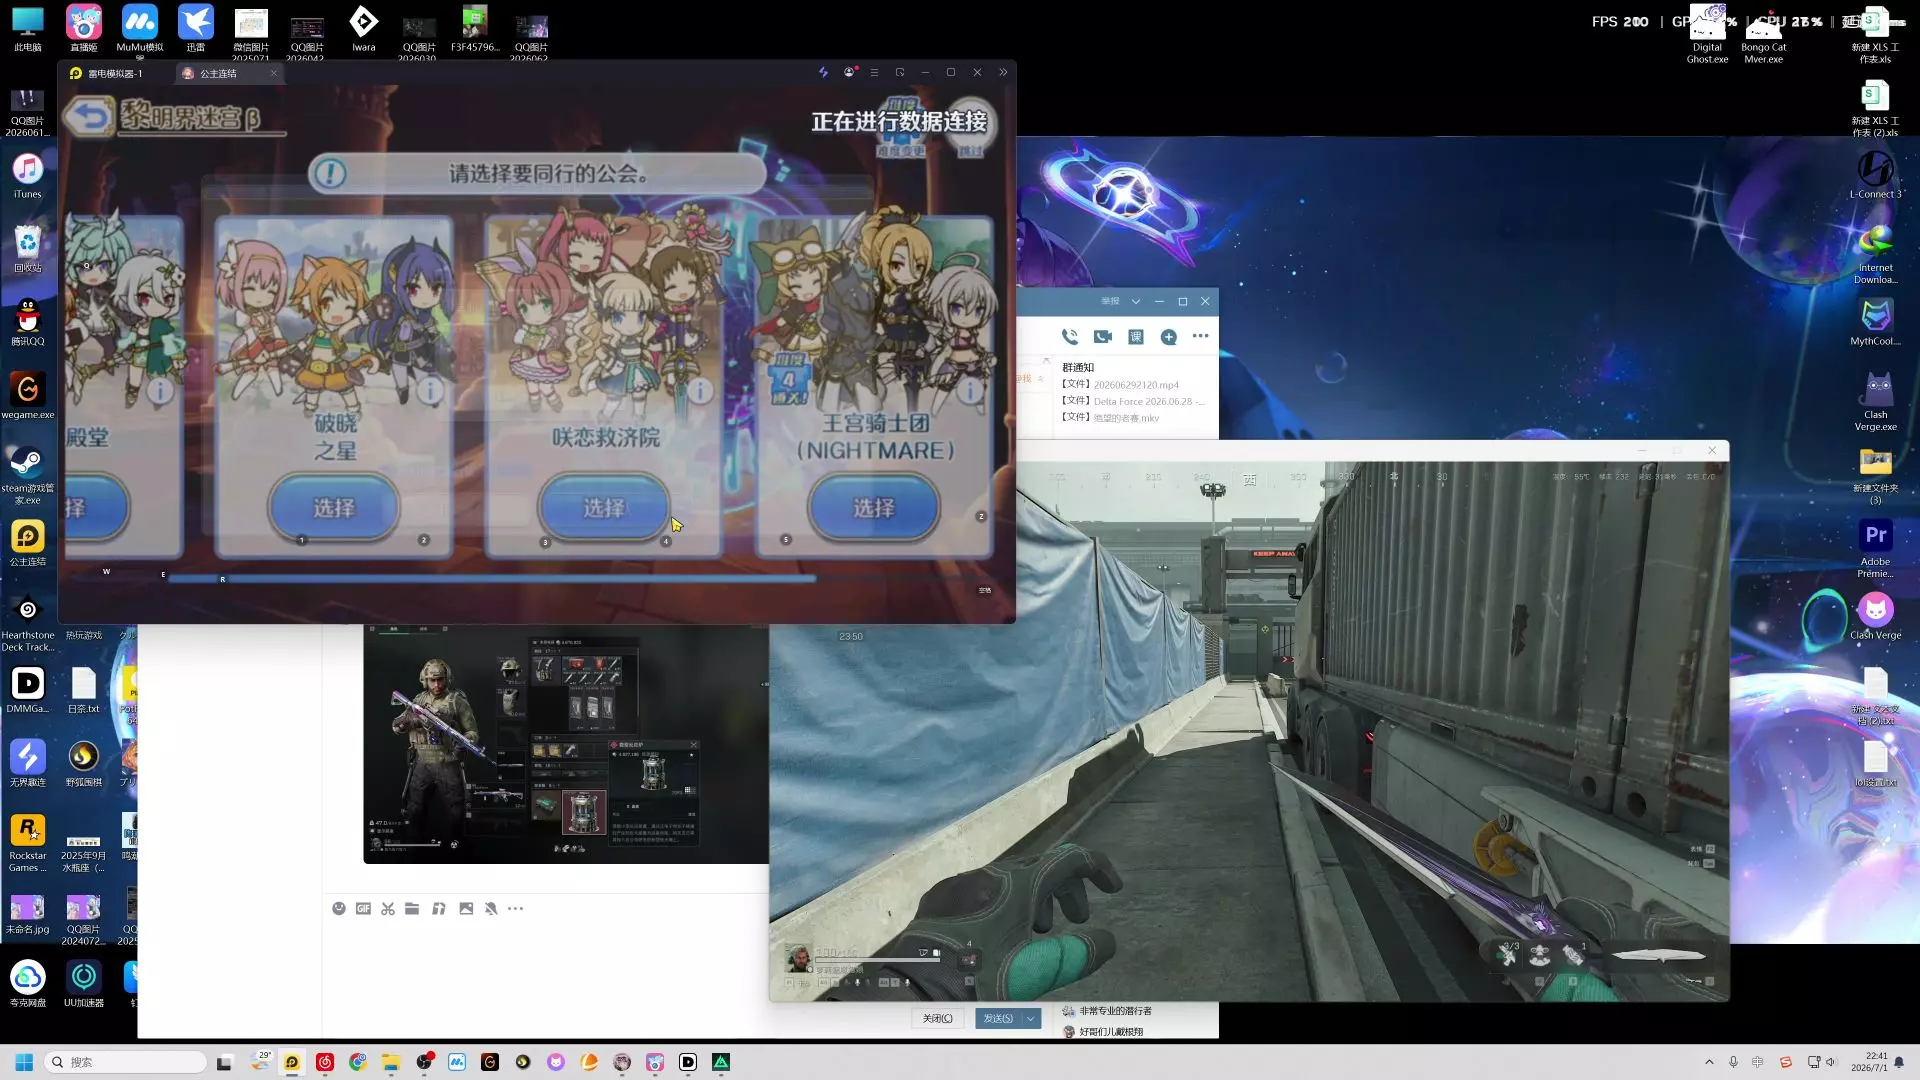Open Task View on the taskbar
Screen dimensions: 1920x1080
point(224,1062)
